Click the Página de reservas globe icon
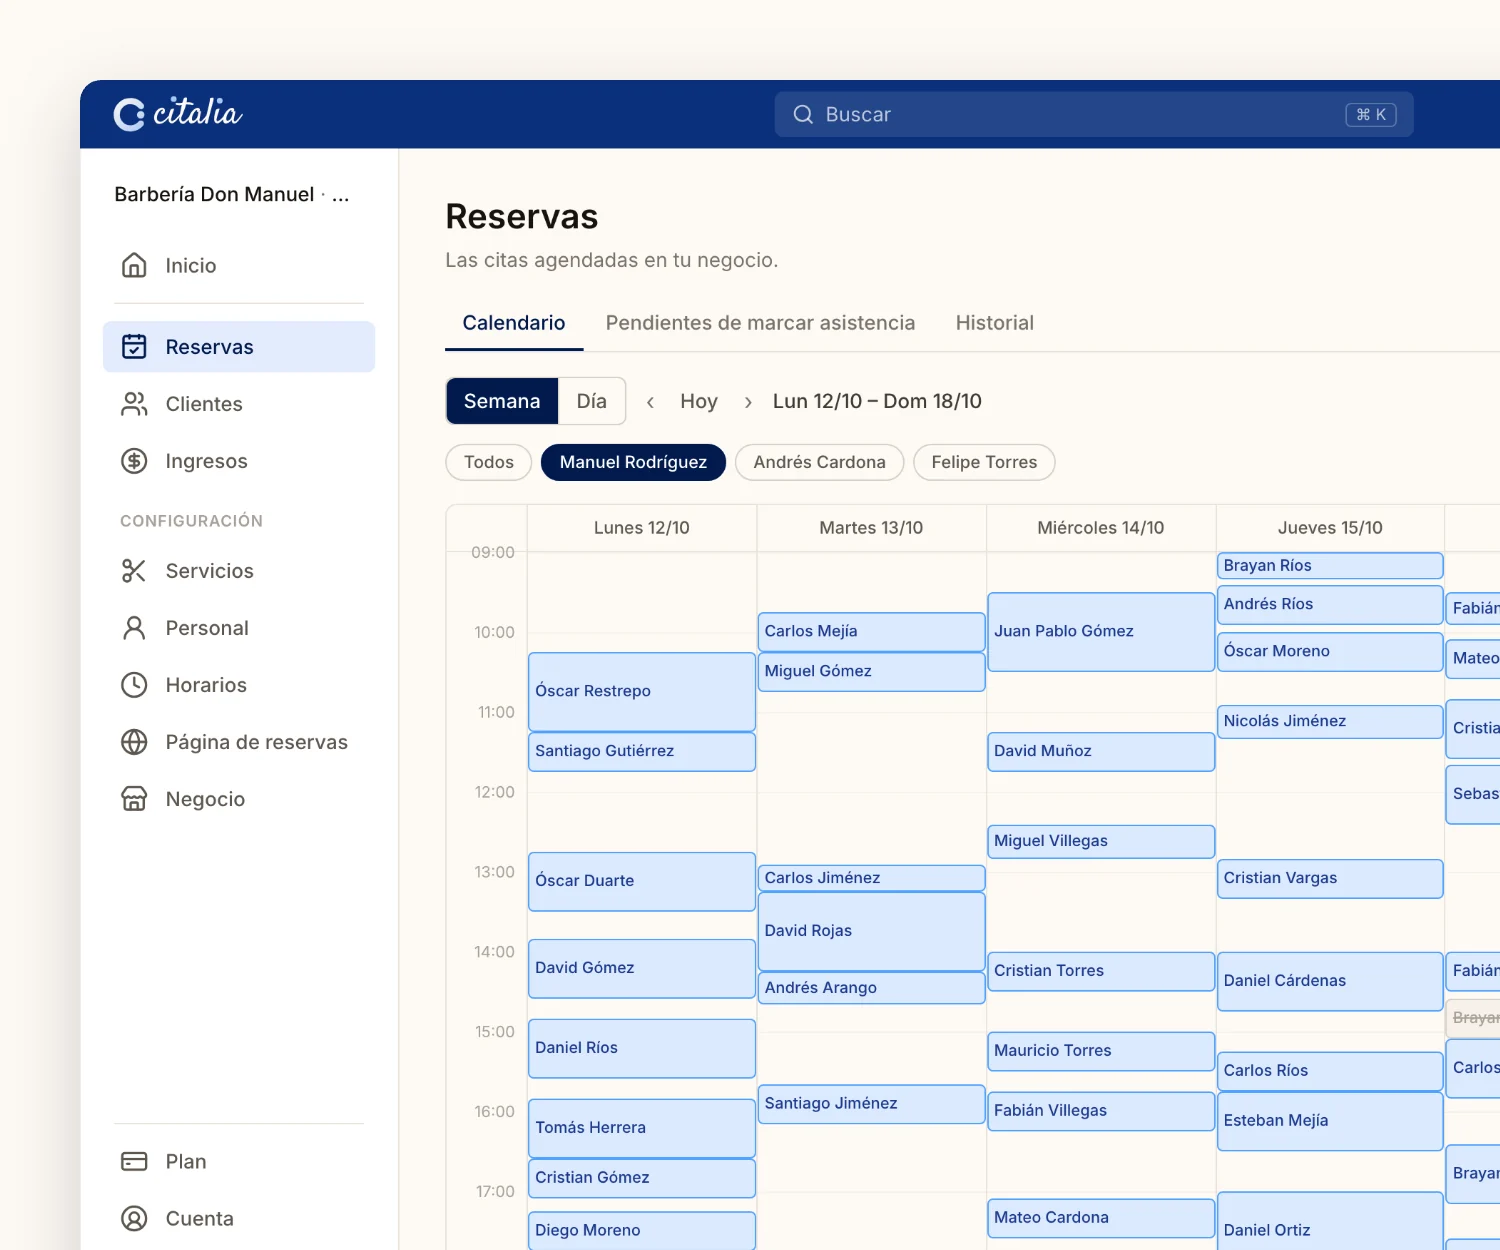This screenshot has height=1250, width=1500. click(x=134, y=742)
